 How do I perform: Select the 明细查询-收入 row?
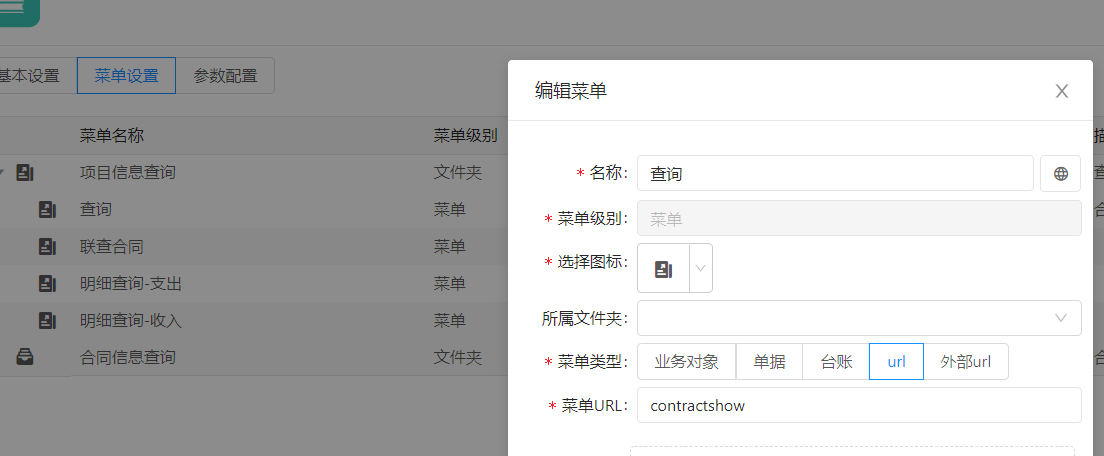pyautogui.click(x=253, y=321)
